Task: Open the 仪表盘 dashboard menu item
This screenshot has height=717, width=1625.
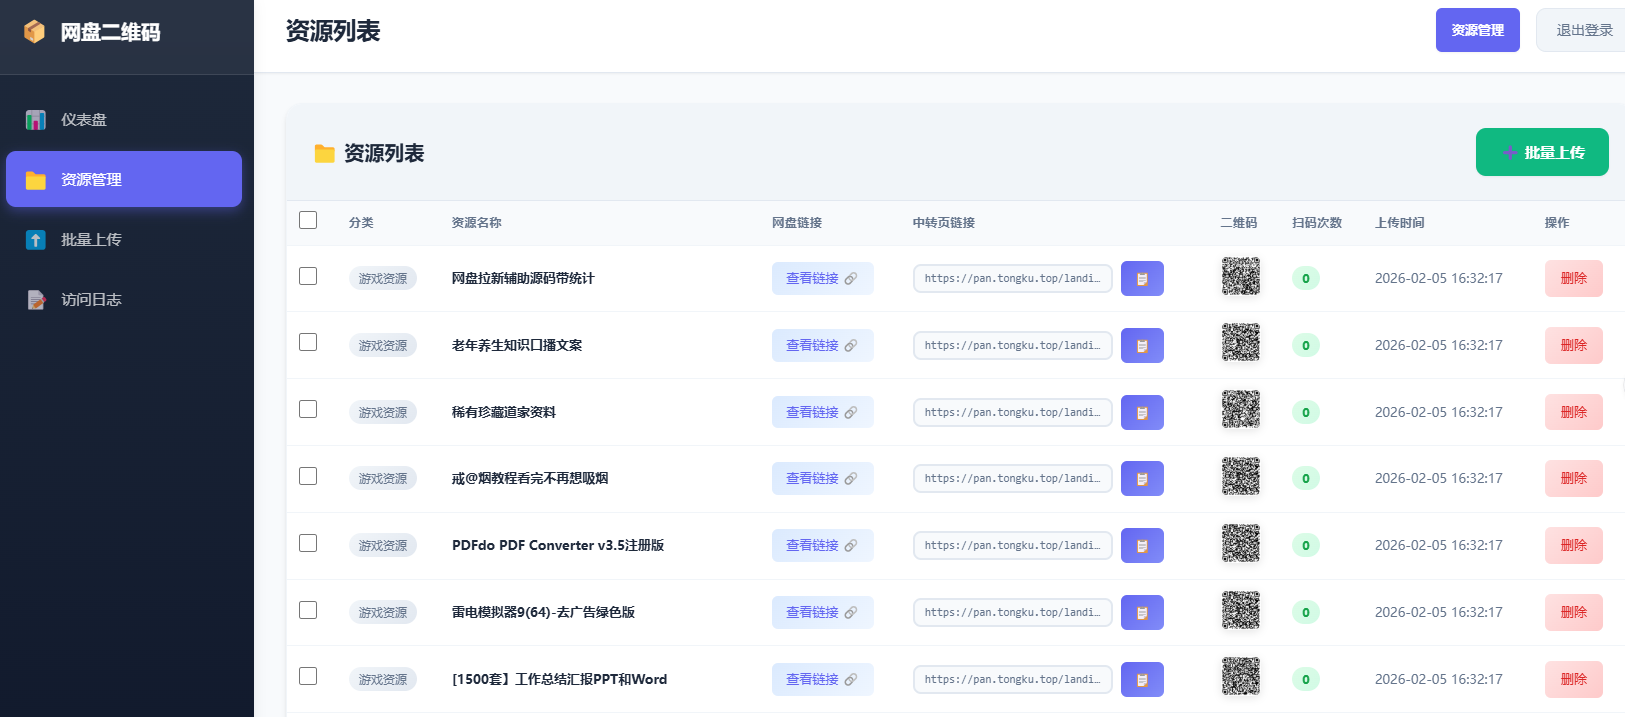Action: point(124,120)
